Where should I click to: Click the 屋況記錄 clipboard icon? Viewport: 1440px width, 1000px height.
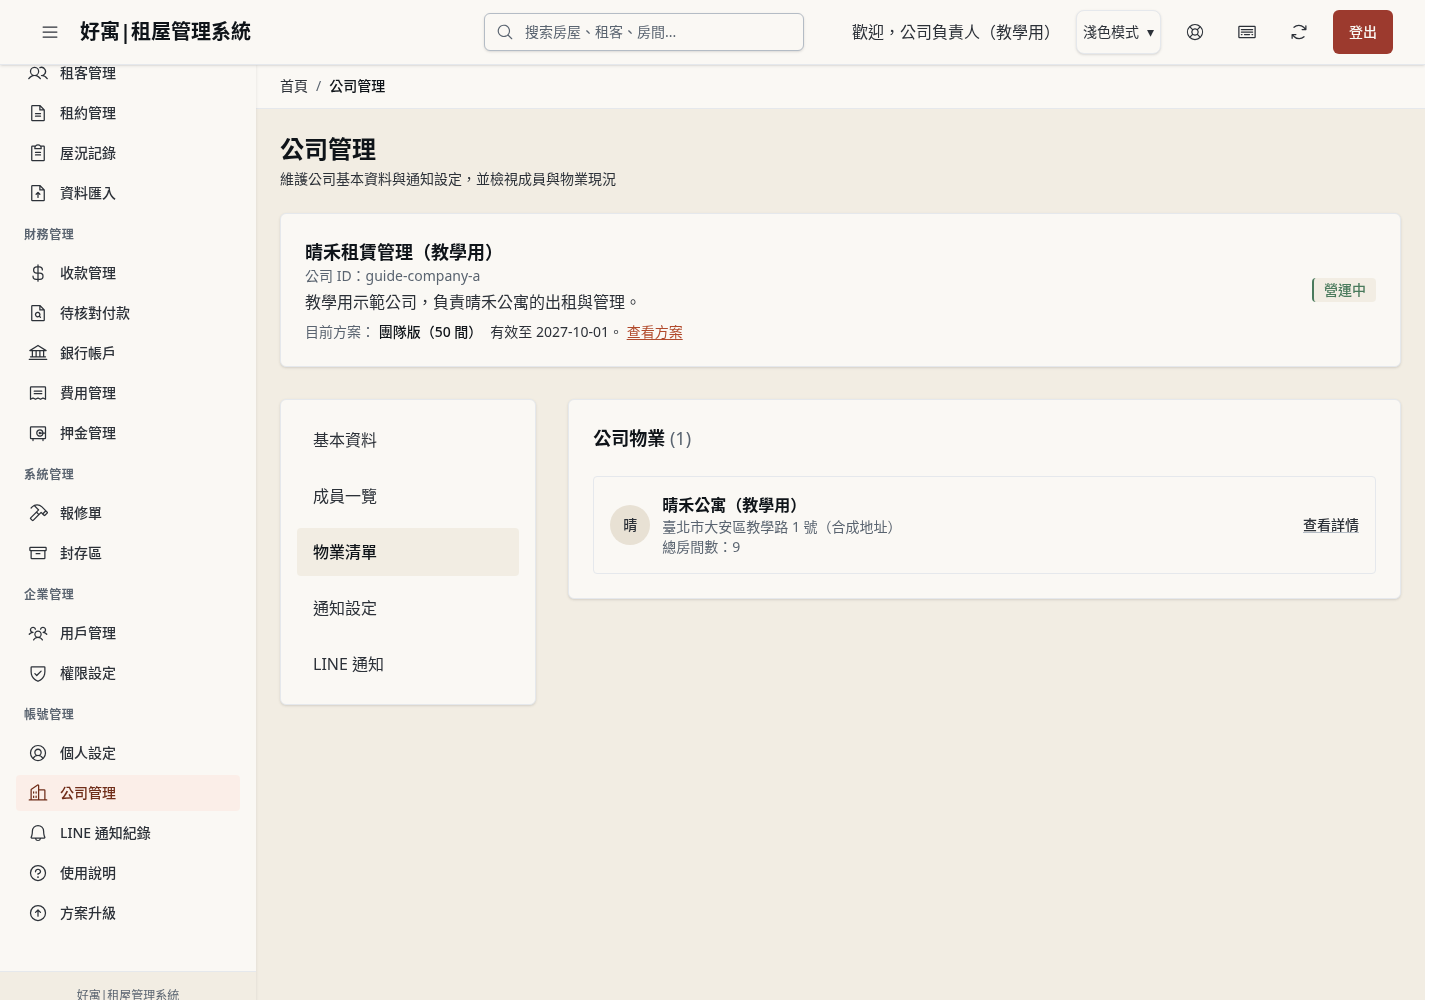pos(38,153)
